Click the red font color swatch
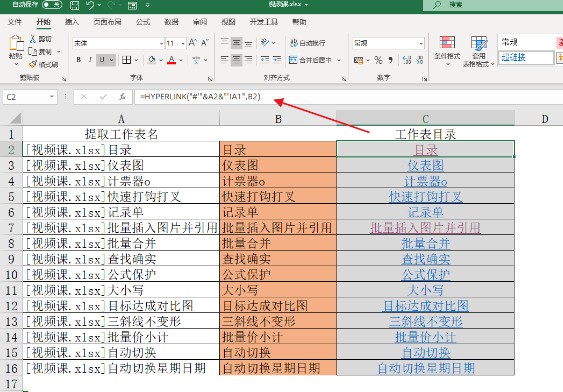The image size is (563, 392). [172, 60]
